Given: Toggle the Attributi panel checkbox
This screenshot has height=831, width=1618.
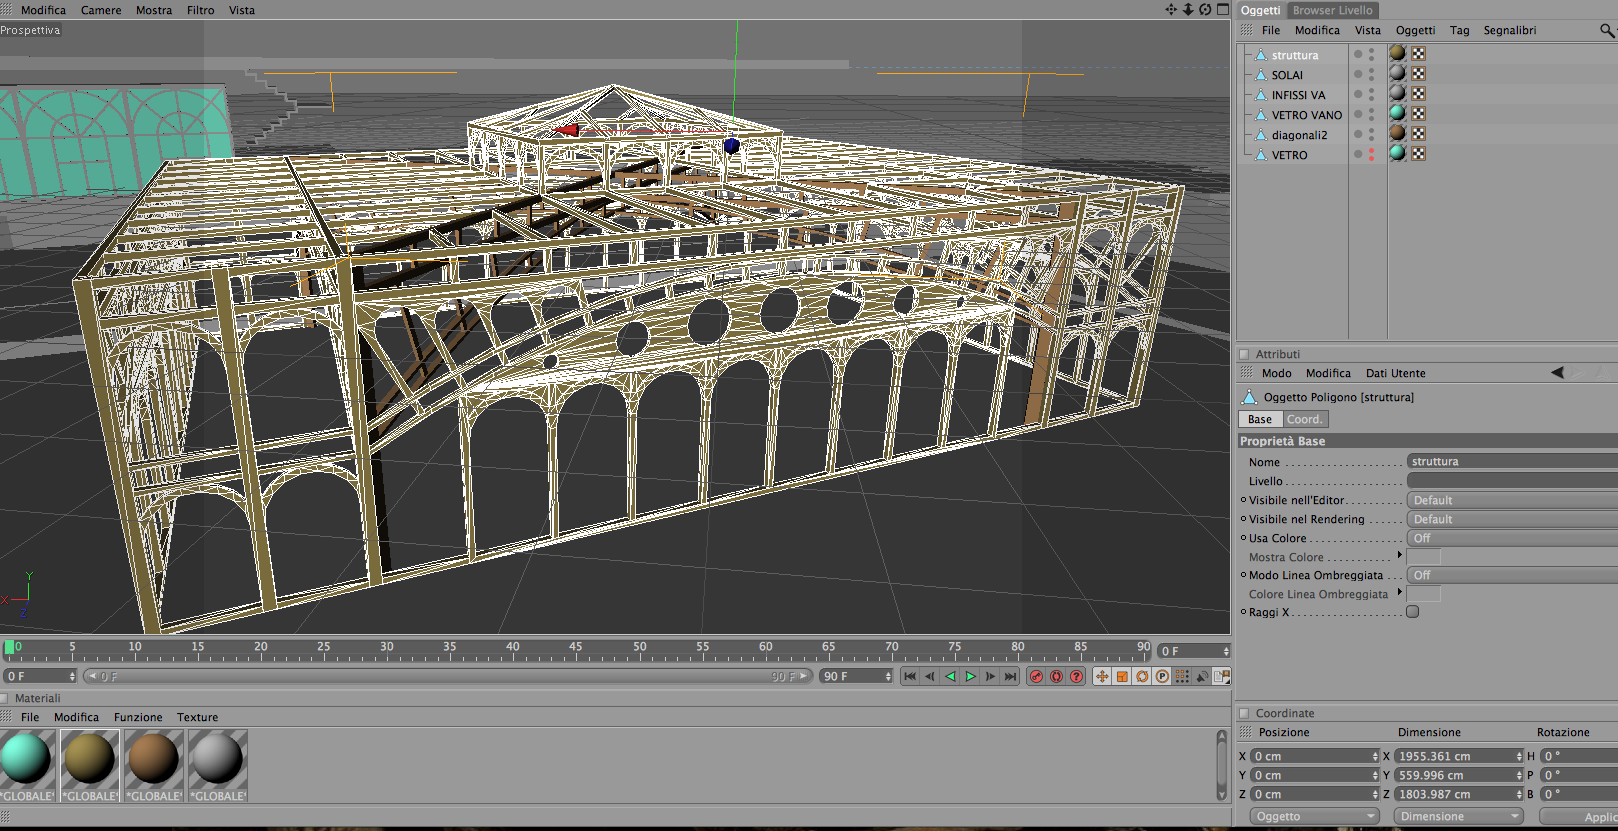Looking at the screenshot, I should [x=1245, y=354].
